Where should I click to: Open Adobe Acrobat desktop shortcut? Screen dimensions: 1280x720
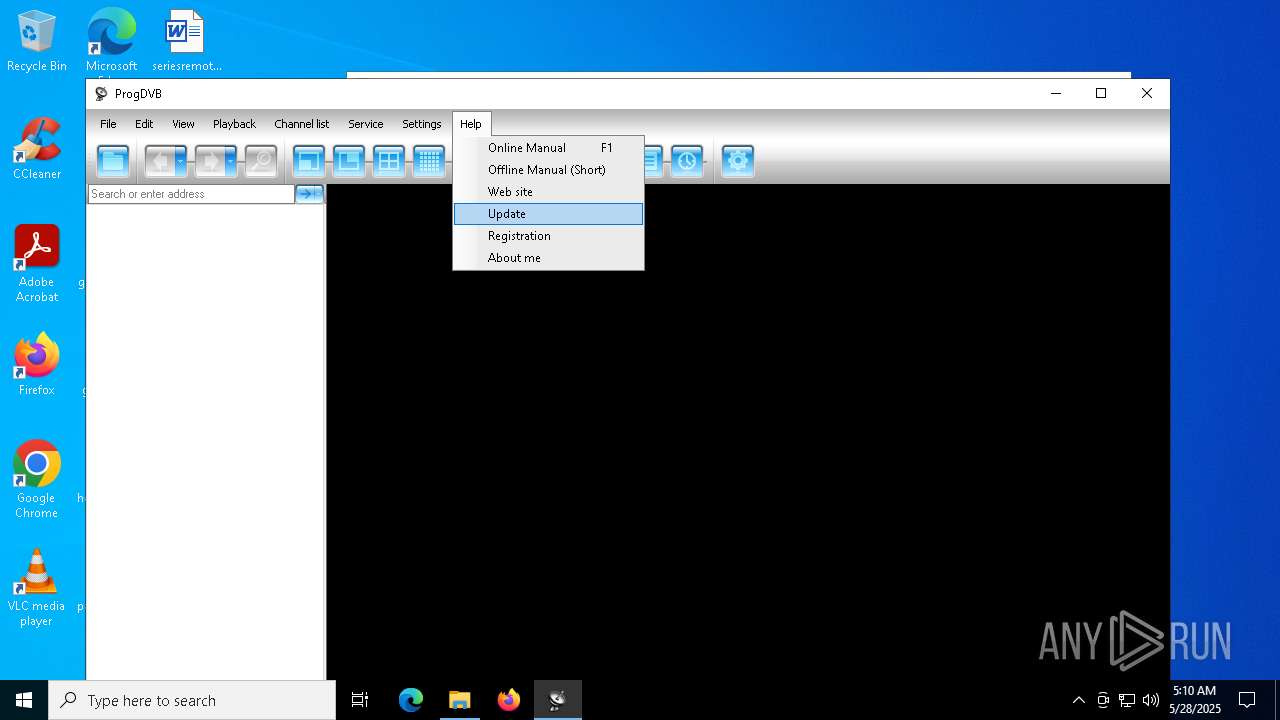37,264
